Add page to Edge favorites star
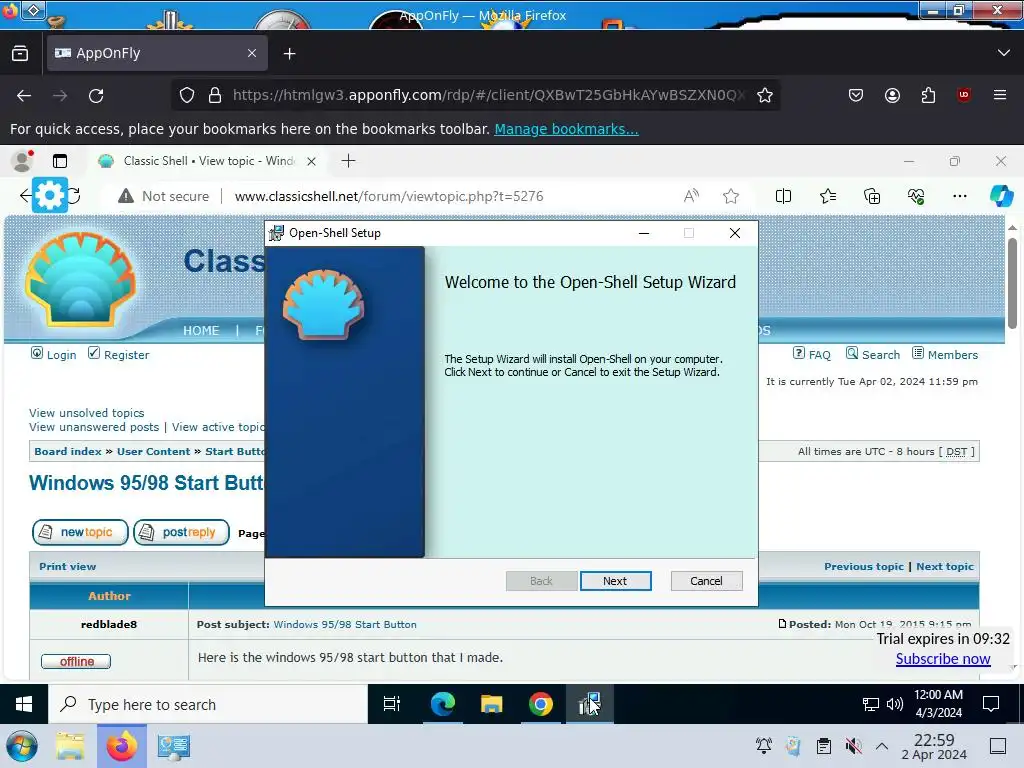The width and height of the screenshot is (1024, 768). pos(731,196)
